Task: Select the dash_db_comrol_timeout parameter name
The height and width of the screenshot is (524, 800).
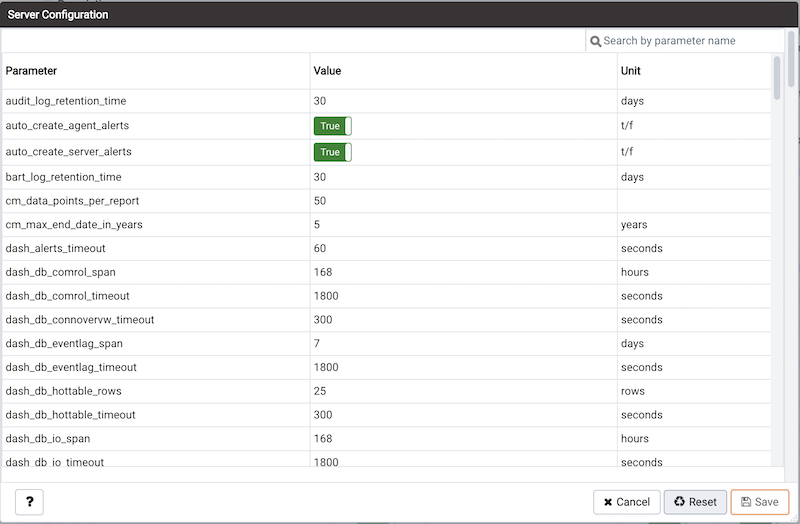Action: tap(67, 296)
